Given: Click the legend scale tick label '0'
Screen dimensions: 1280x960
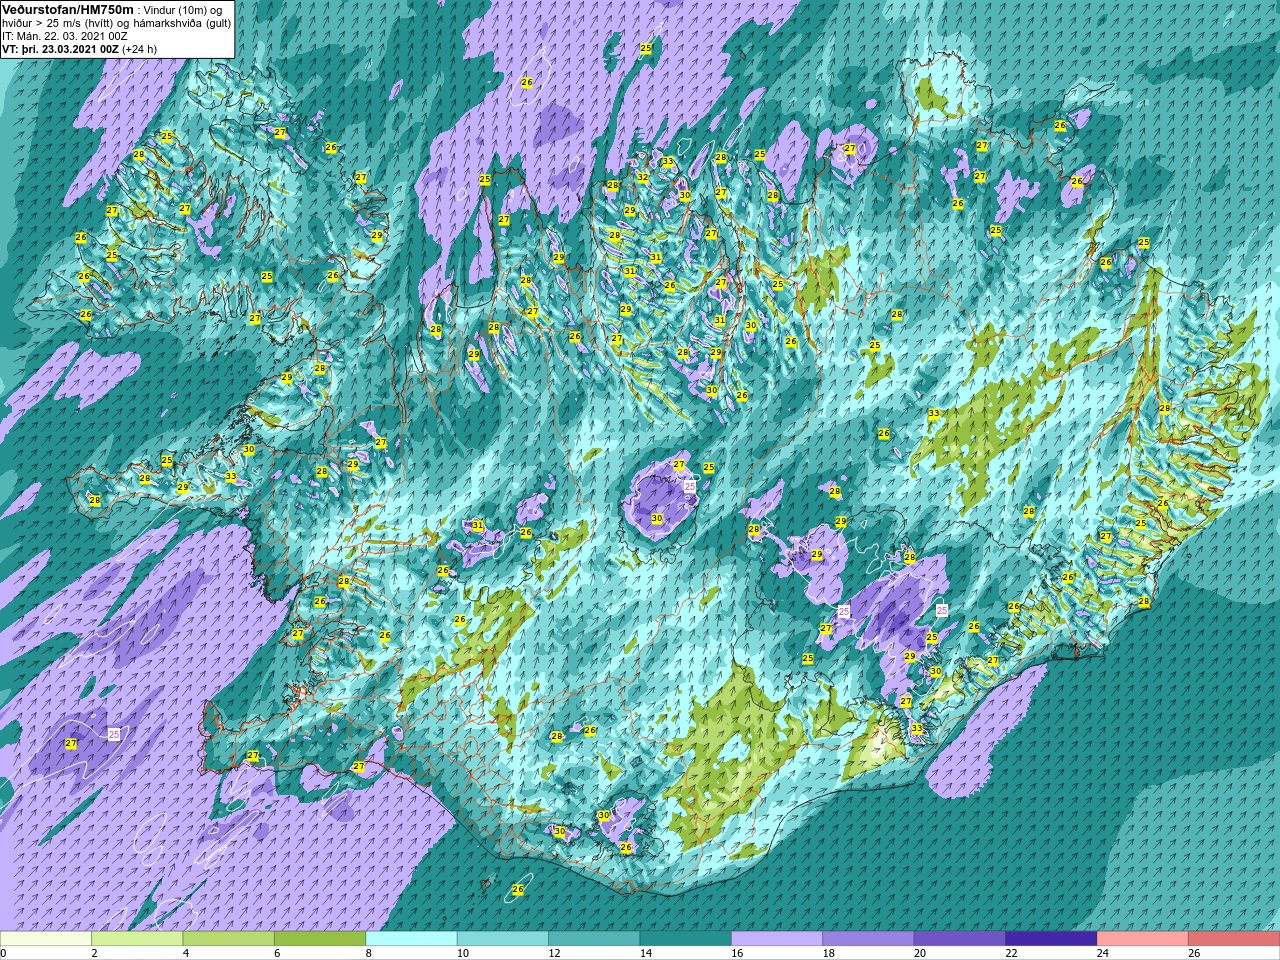Looking at the screenshot, I should coord(4,954).
